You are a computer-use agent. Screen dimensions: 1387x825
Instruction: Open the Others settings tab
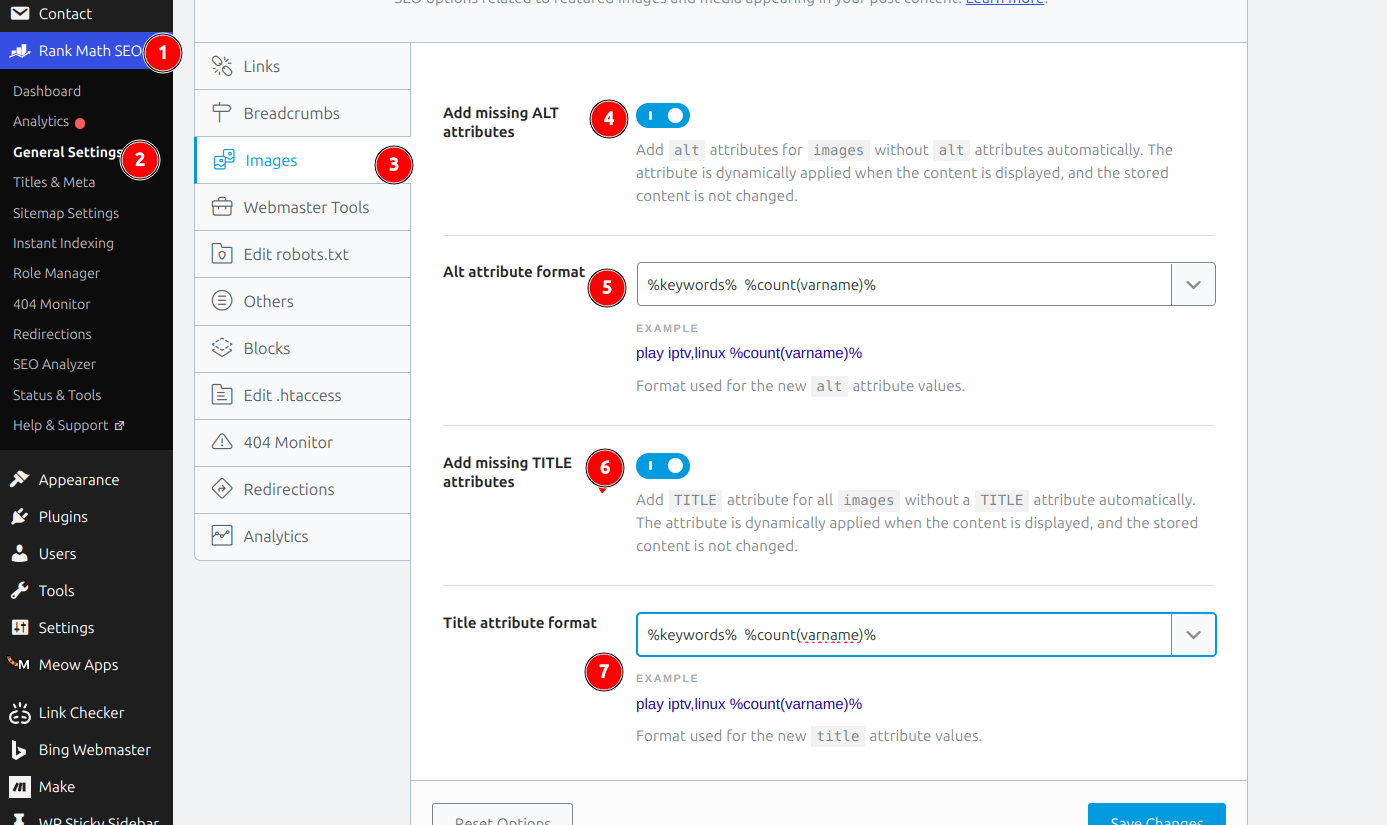[x=268, y=302]
